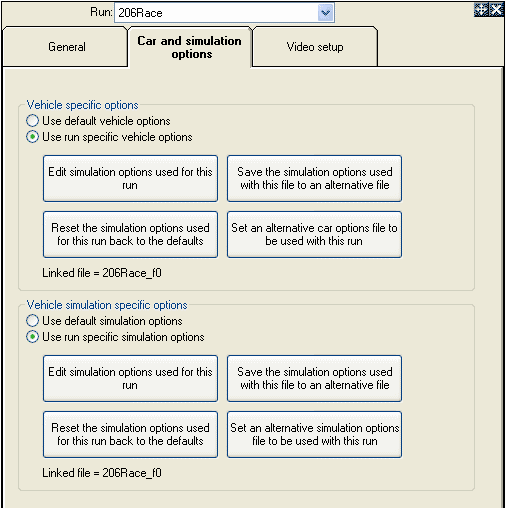Click the four-arrow move icon beside the X
The width and height of the screenshot is (506, 508).
tap(481, 10)
